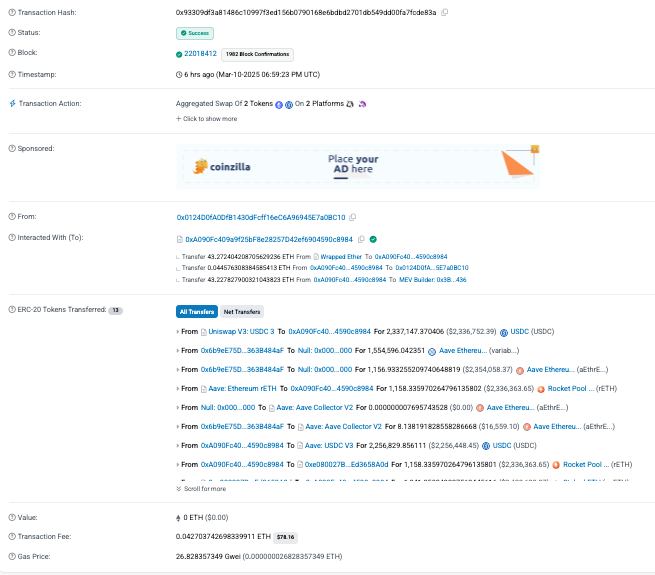
Task: Open the Aave: Ethereum rETH link
Action: (242, 389)
